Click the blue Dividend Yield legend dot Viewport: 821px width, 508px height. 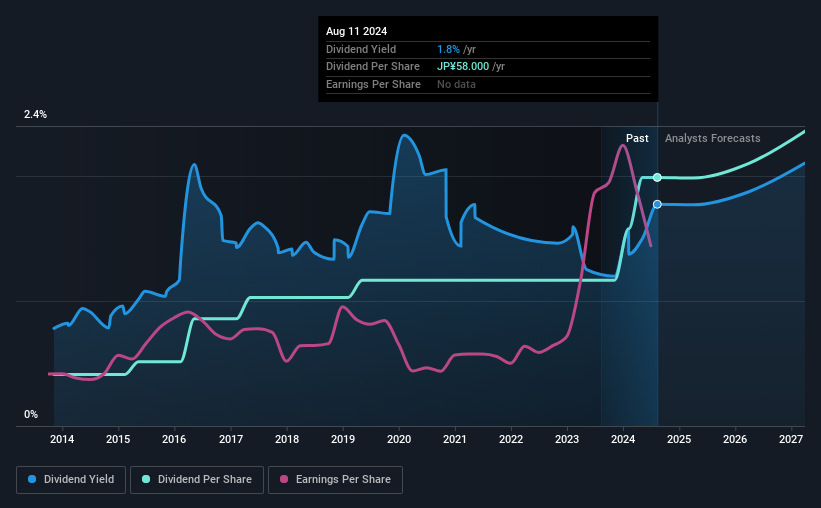tap(32, 479)
